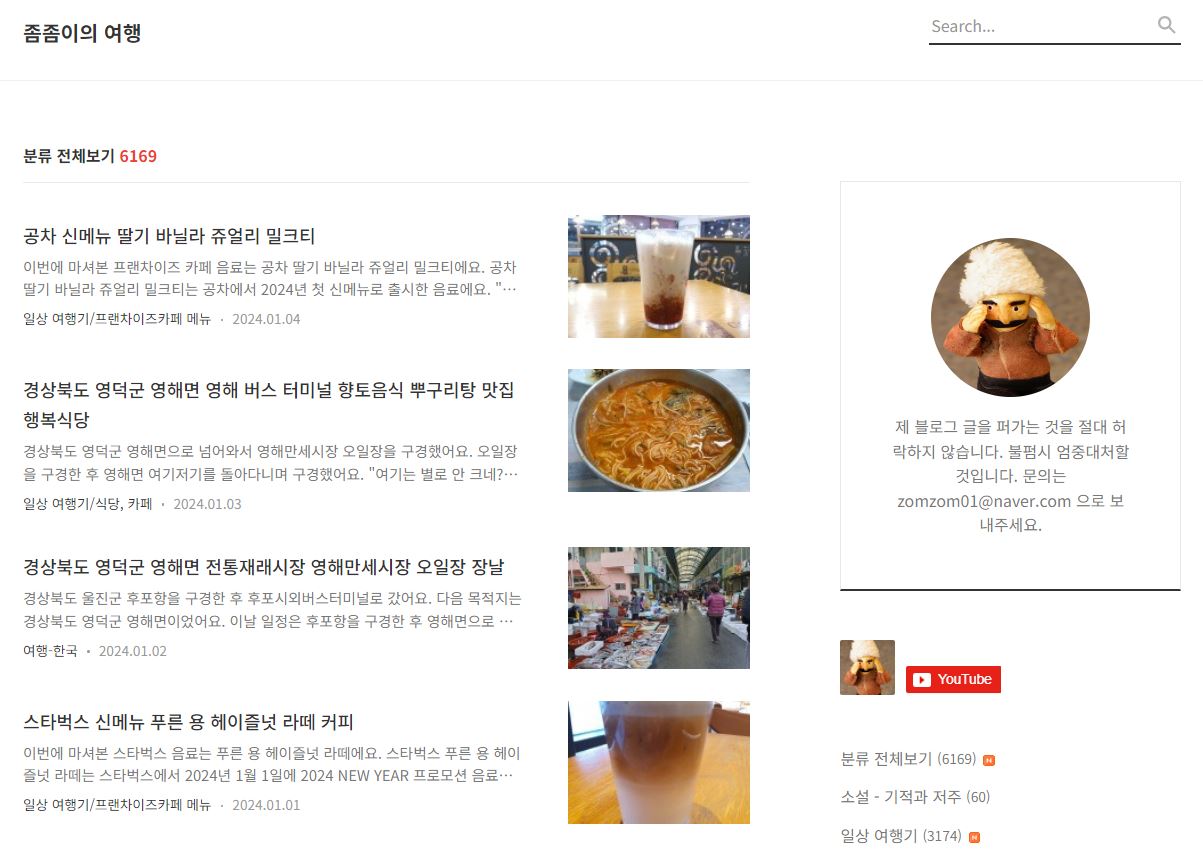Open category link 일상 여행기/프랜차이즈카페 메뉴 under 공차 post
Image resolution: width=1203 pixels, height=855 pixels.
click(x=117, y=319)
